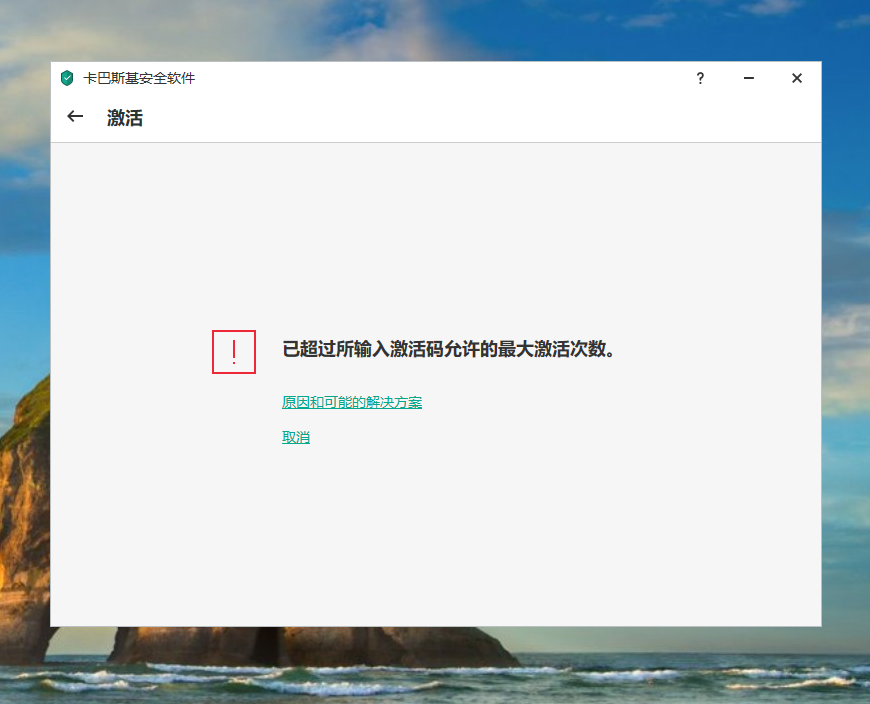The image size is (870, 704).
Task: Click the 激活 page heading
Action: (125, 118)
